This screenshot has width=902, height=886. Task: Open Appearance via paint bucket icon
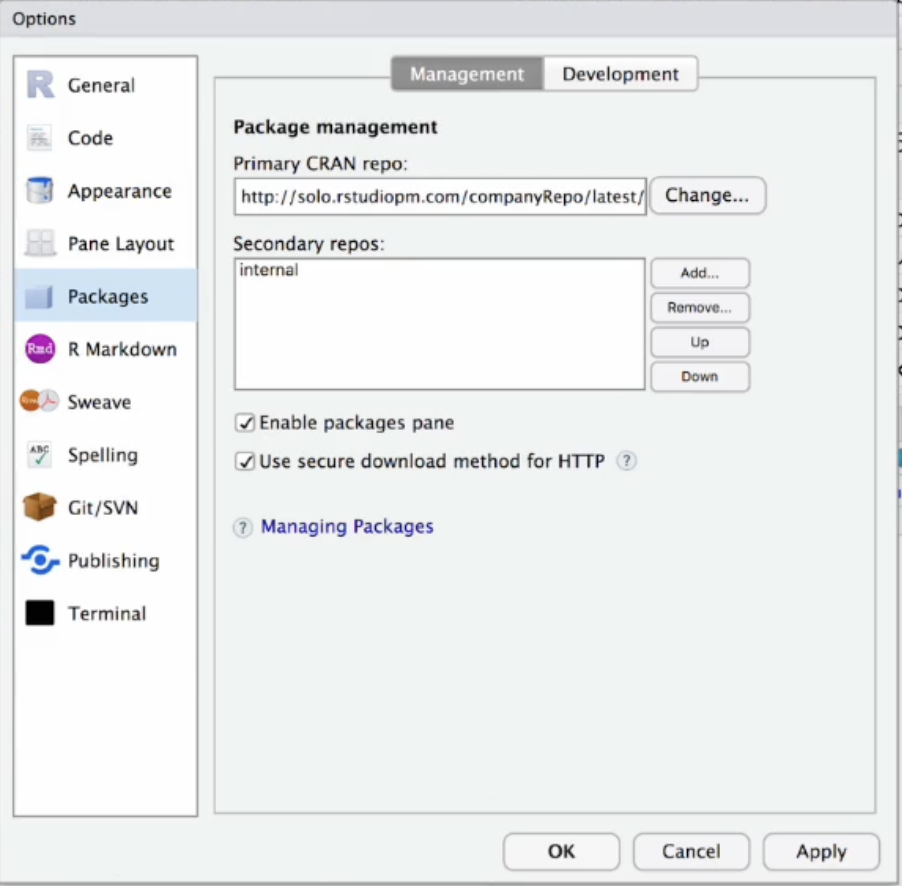tap(40, 191)
